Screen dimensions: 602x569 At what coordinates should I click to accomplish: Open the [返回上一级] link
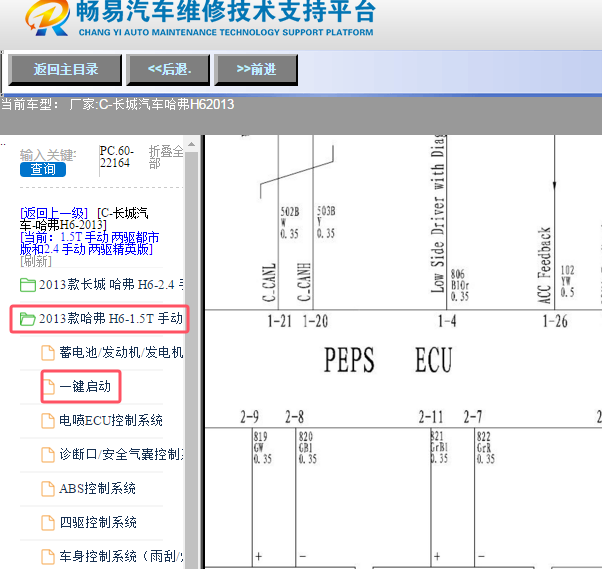pos(54,213)
